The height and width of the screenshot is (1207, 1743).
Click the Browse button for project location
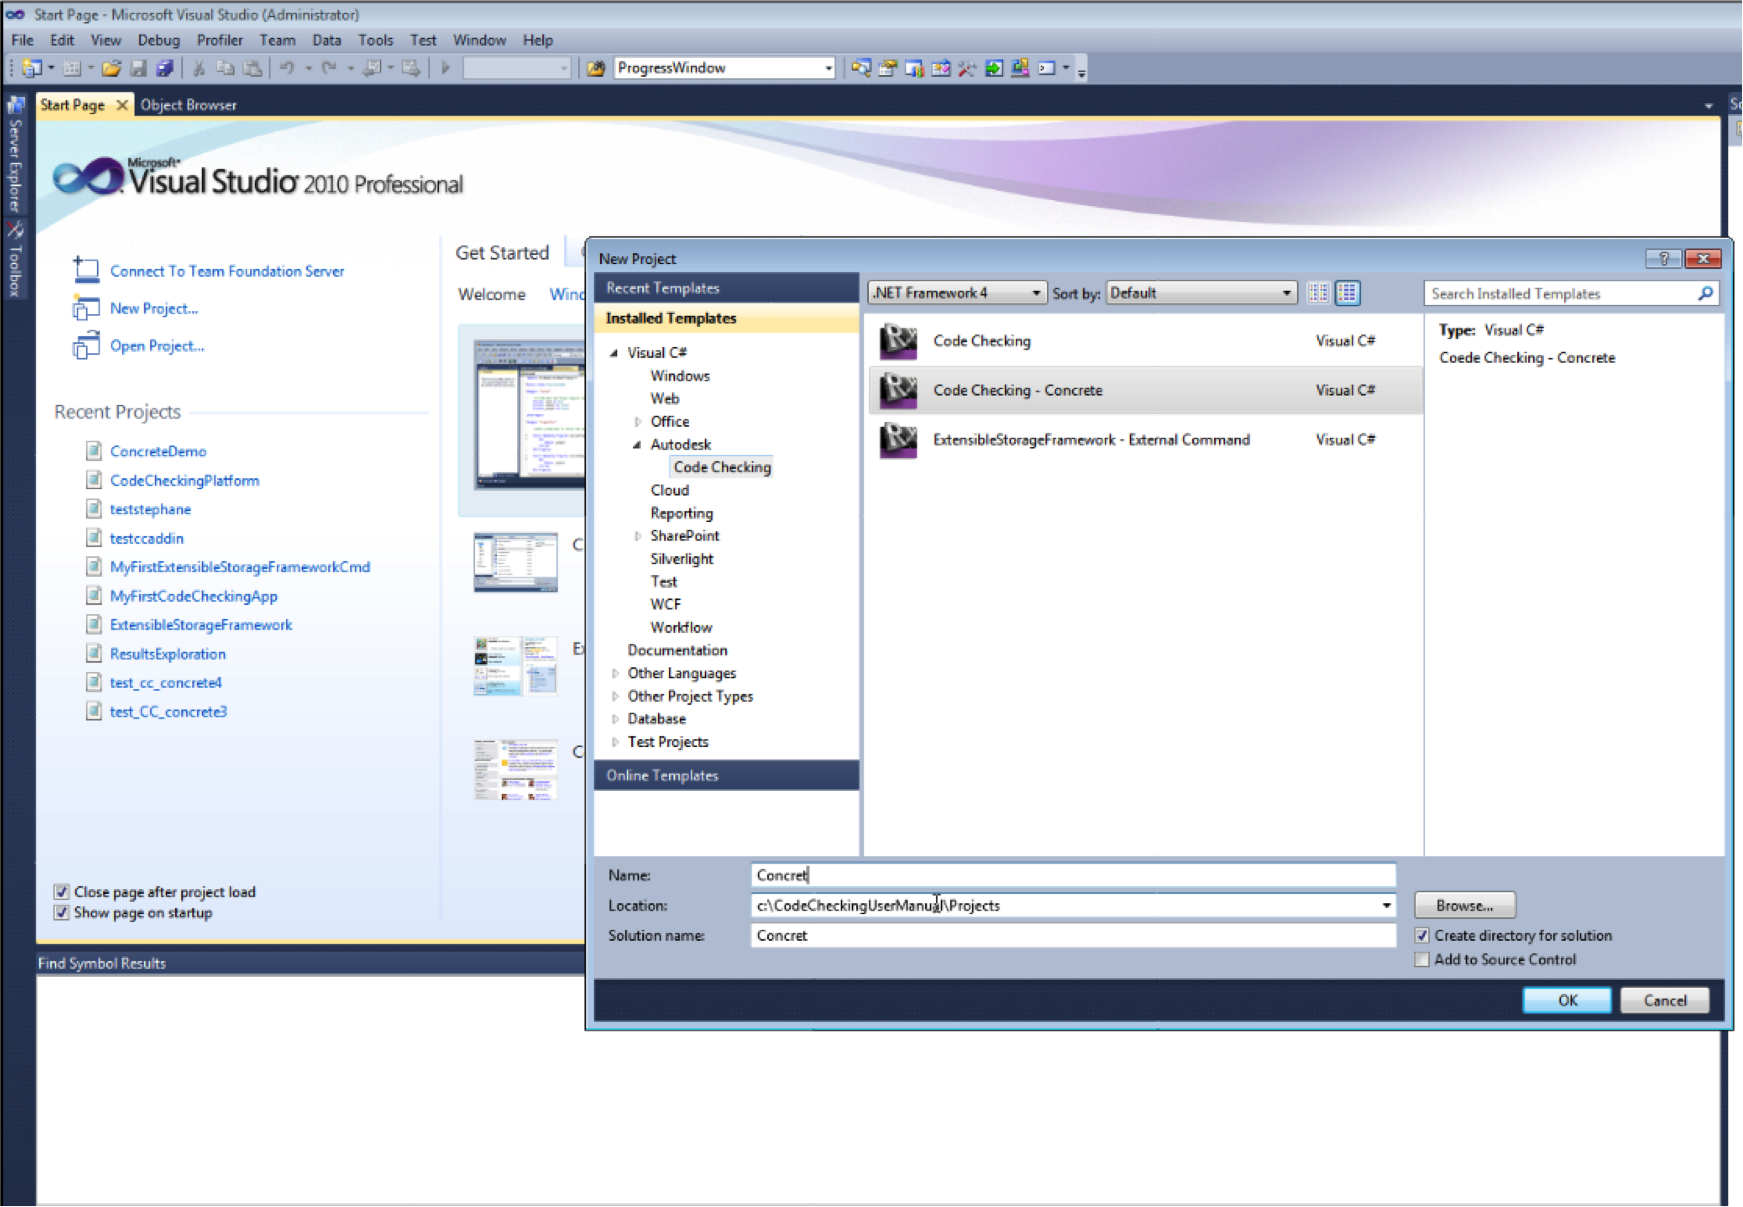1464,905
